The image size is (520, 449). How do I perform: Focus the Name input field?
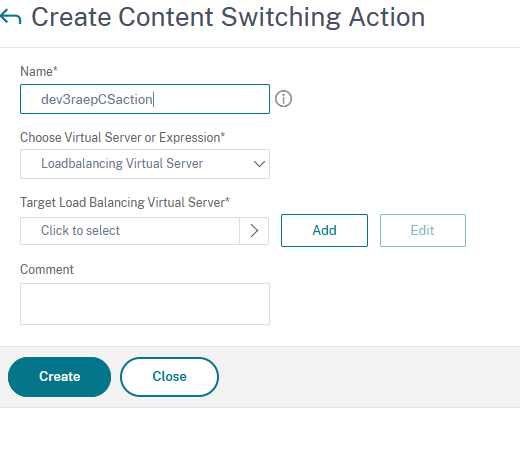(x=145, y=99)
